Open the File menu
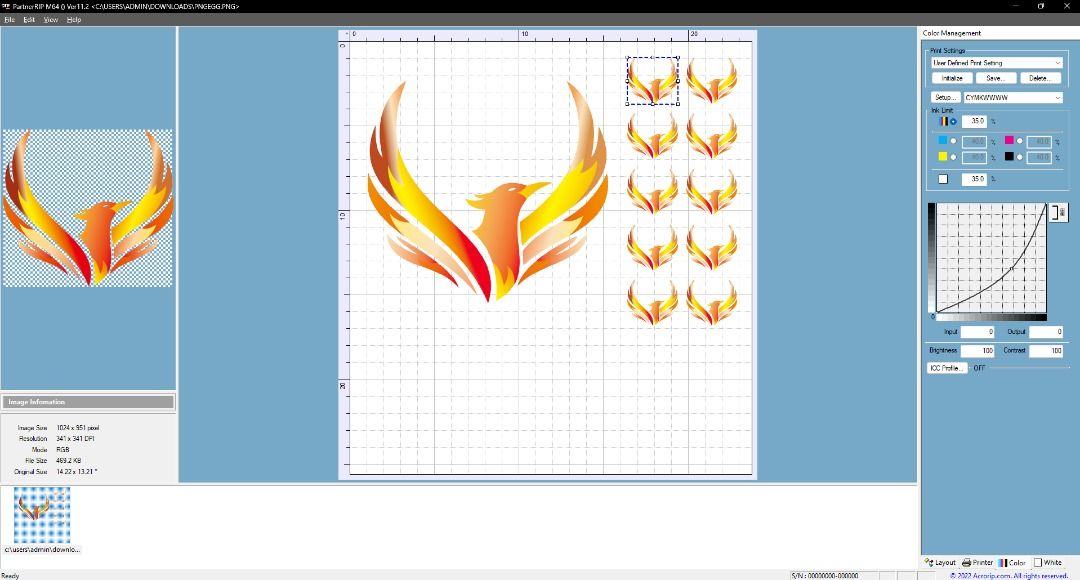1080x580 pixels. [x=10, y=19]
